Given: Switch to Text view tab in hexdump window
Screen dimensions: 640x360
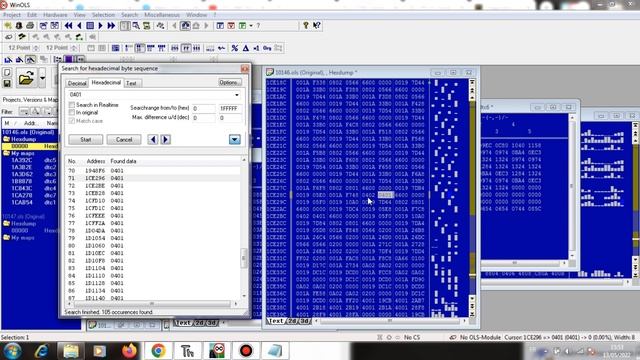Looking at the screenshot, I should point(276,321).
